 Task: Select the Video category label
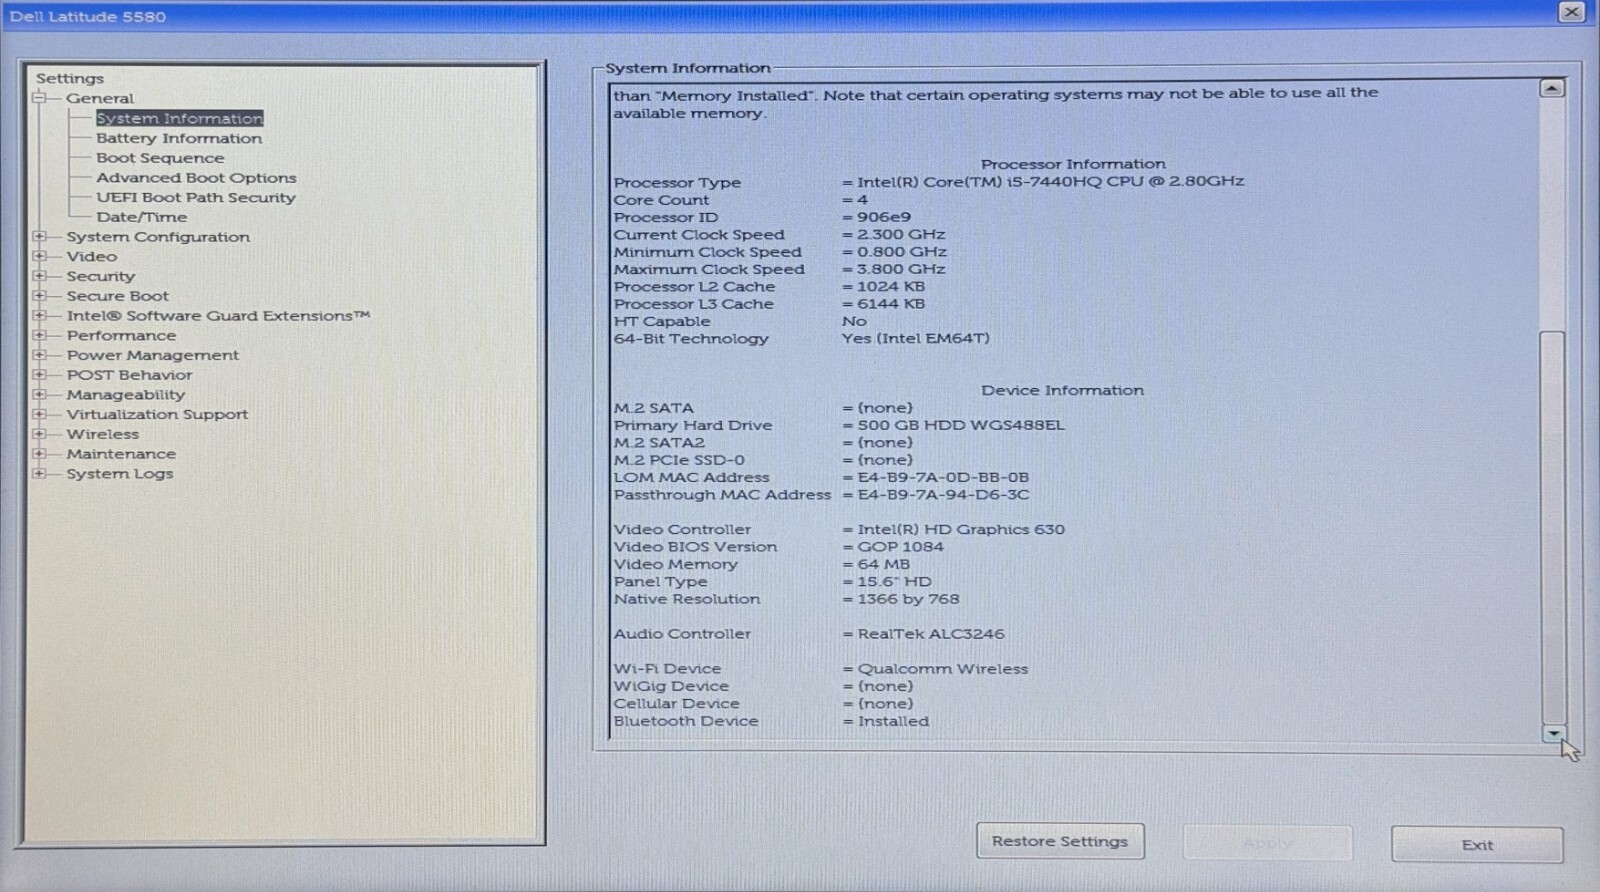point(92,256)
